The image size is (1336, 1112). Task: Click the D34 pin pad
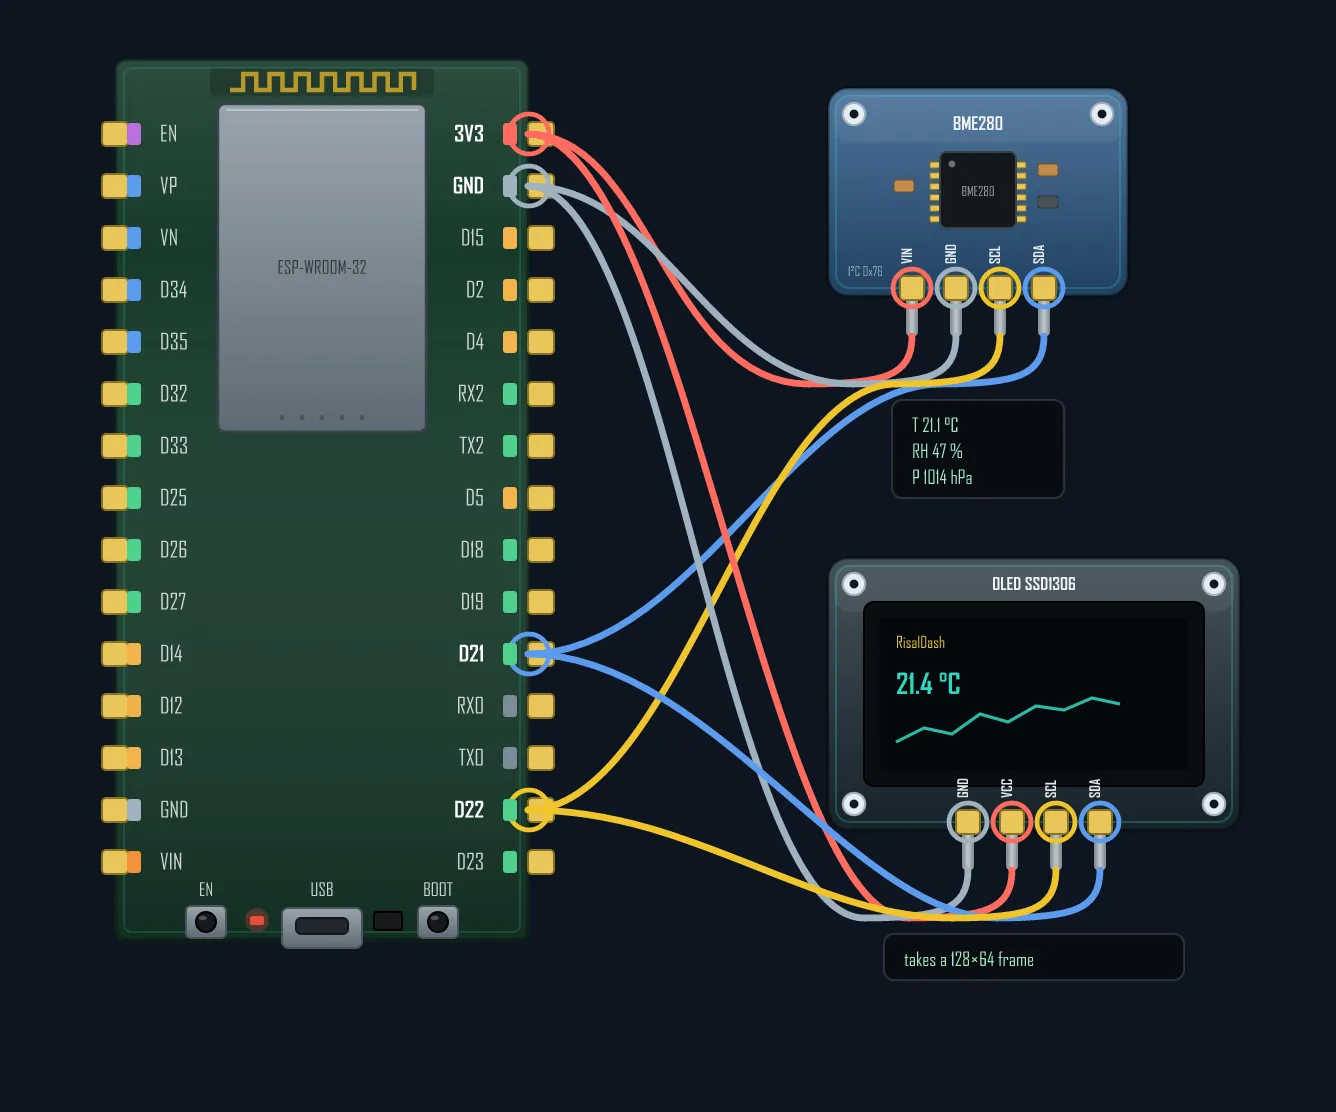115,289
